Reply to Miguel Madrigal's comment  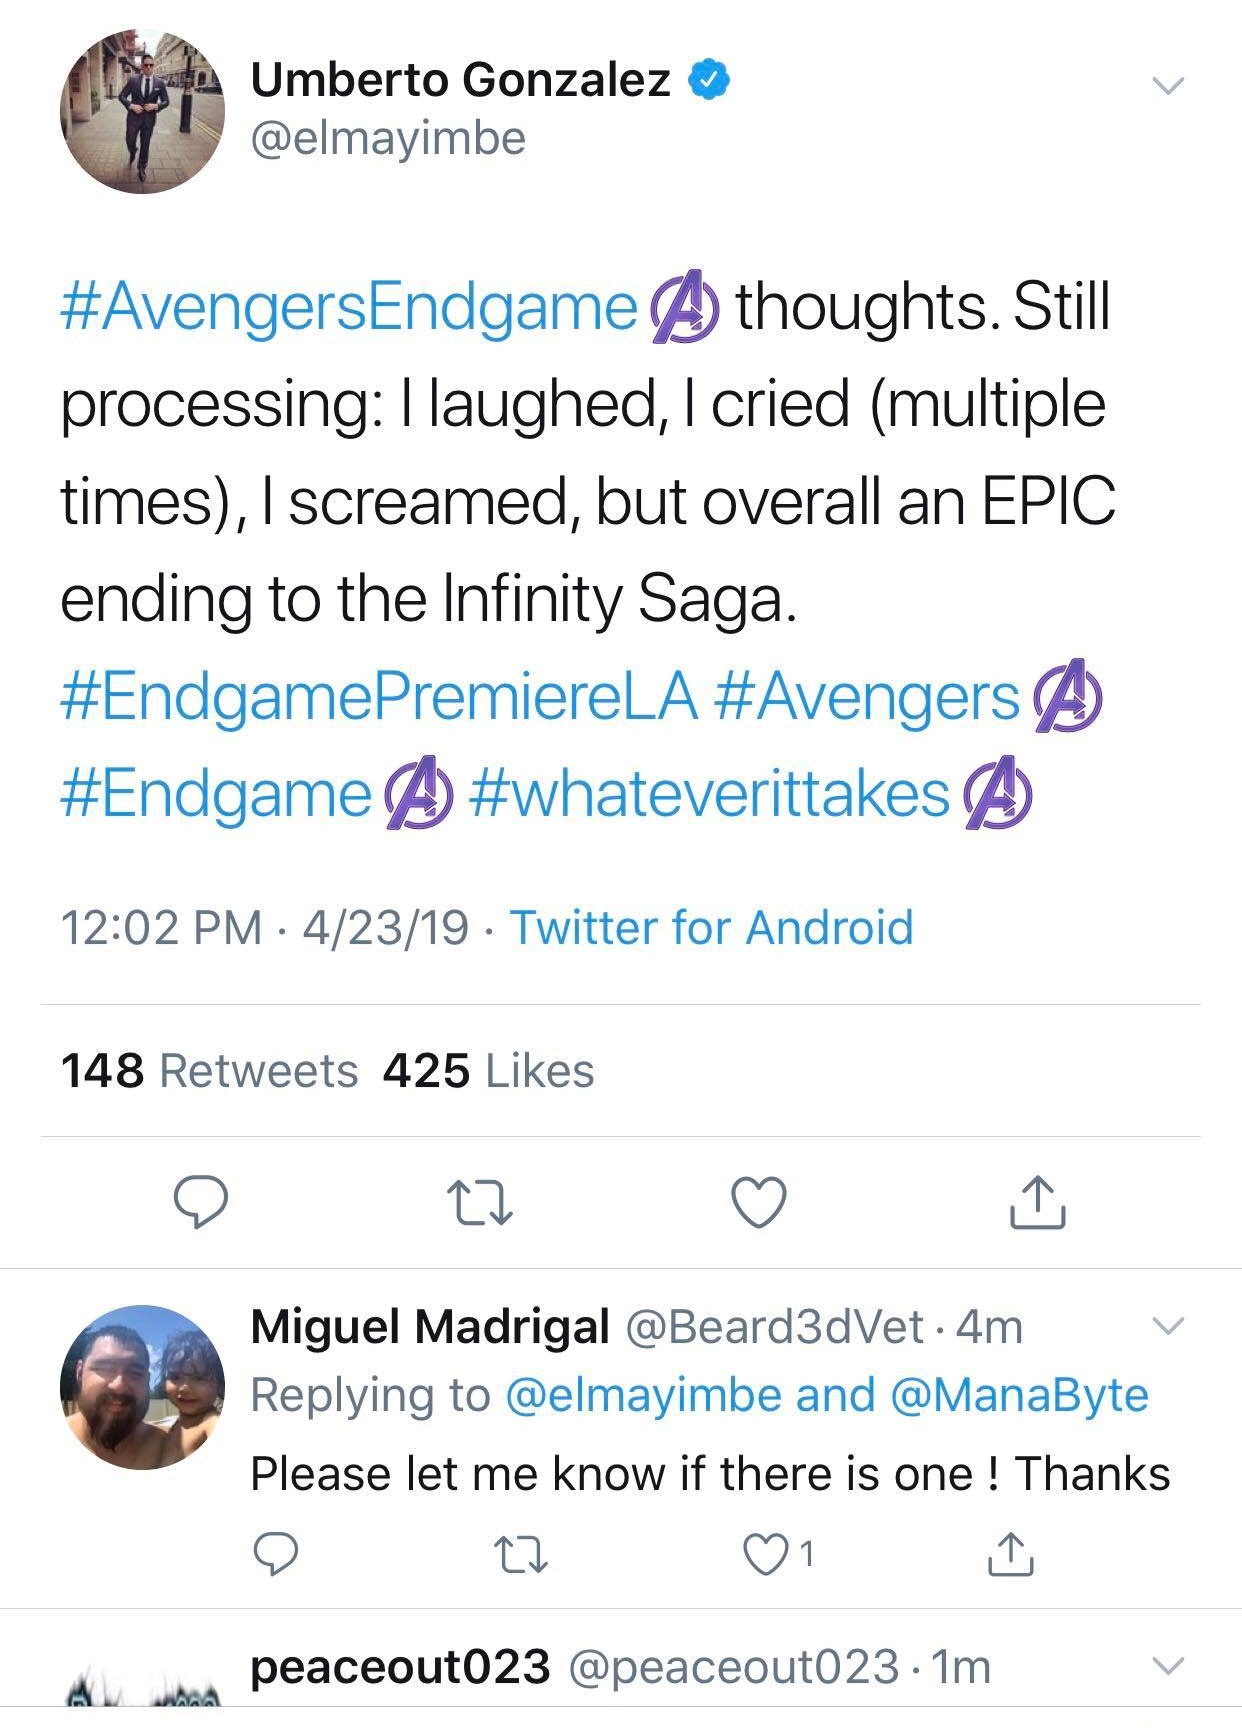[275, 1553]
